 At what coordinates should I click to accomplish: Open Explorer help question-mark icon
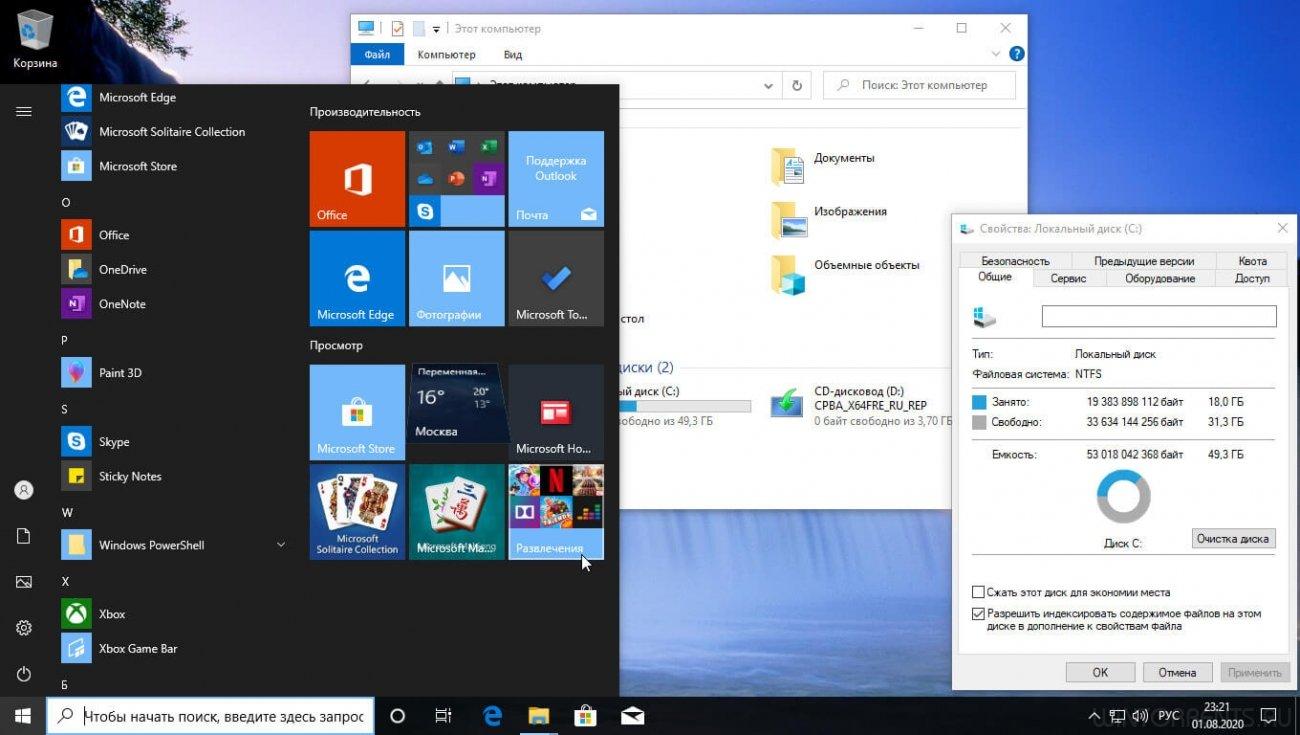pyautogui.click(x=1017, y=54)
